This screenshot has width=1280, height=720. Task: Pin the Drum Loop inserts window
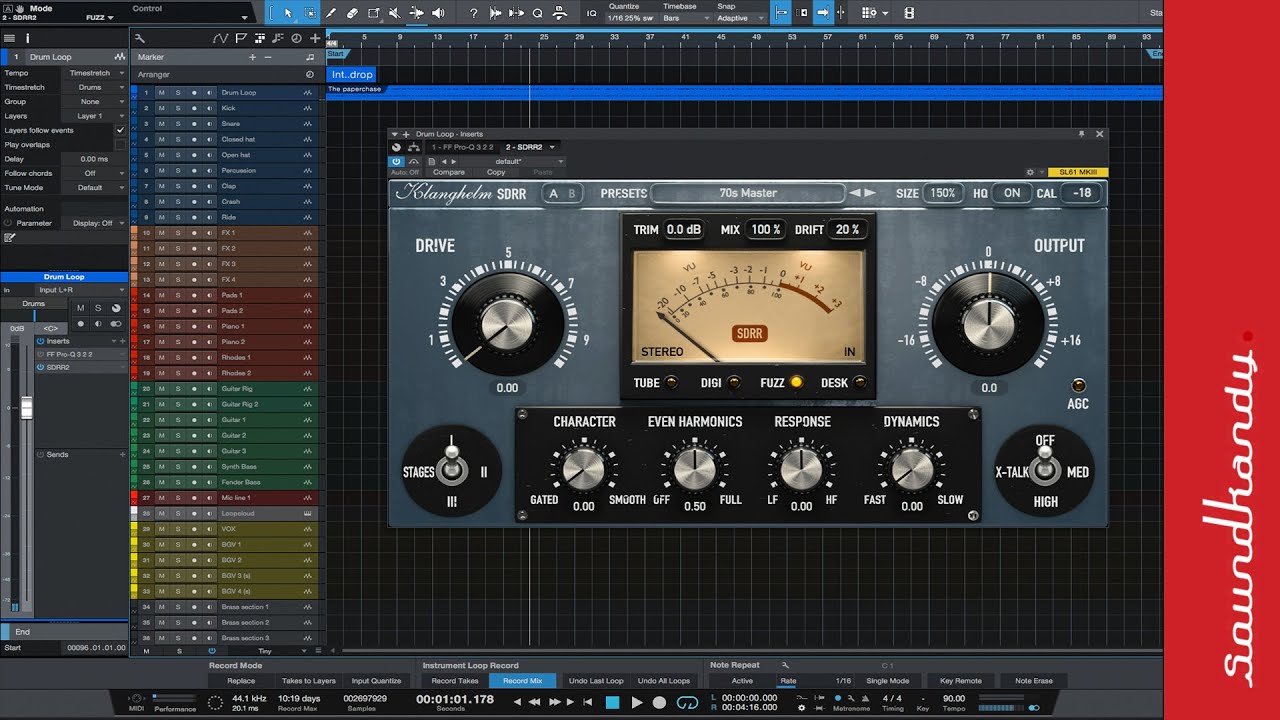(x=1081, y=133)
